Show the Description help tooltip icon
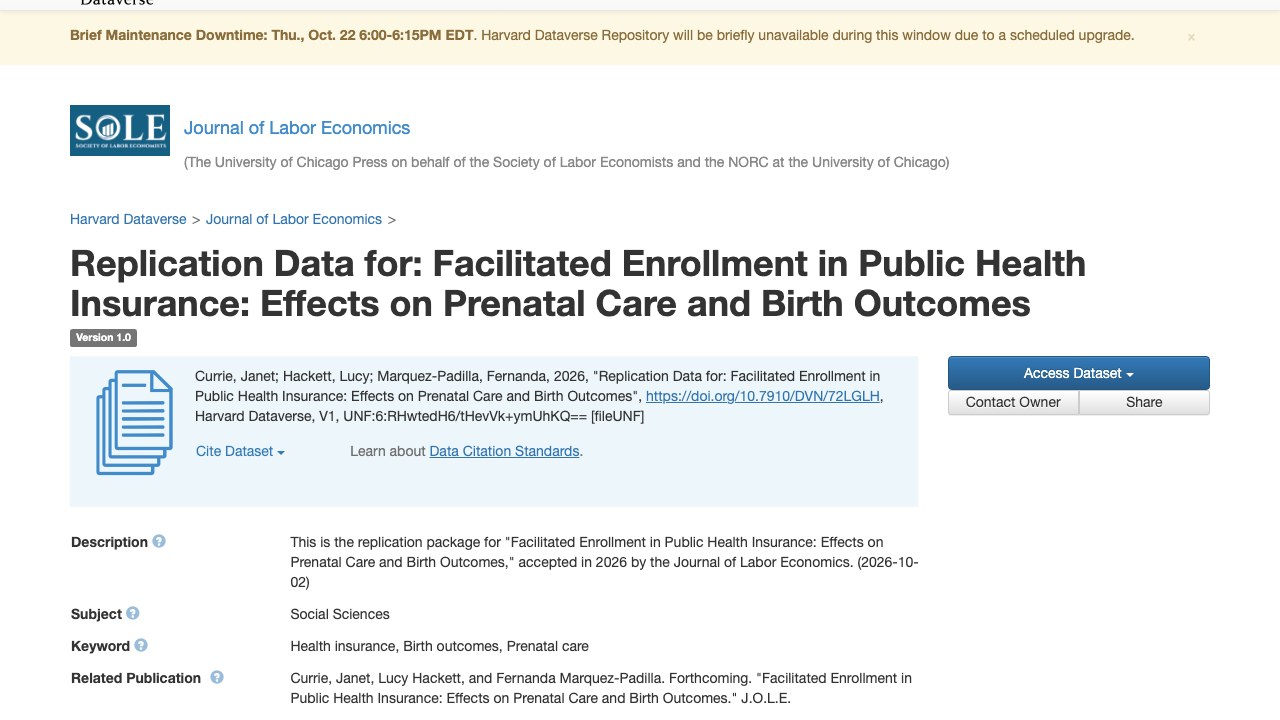1280x720 pixels. 159,541
